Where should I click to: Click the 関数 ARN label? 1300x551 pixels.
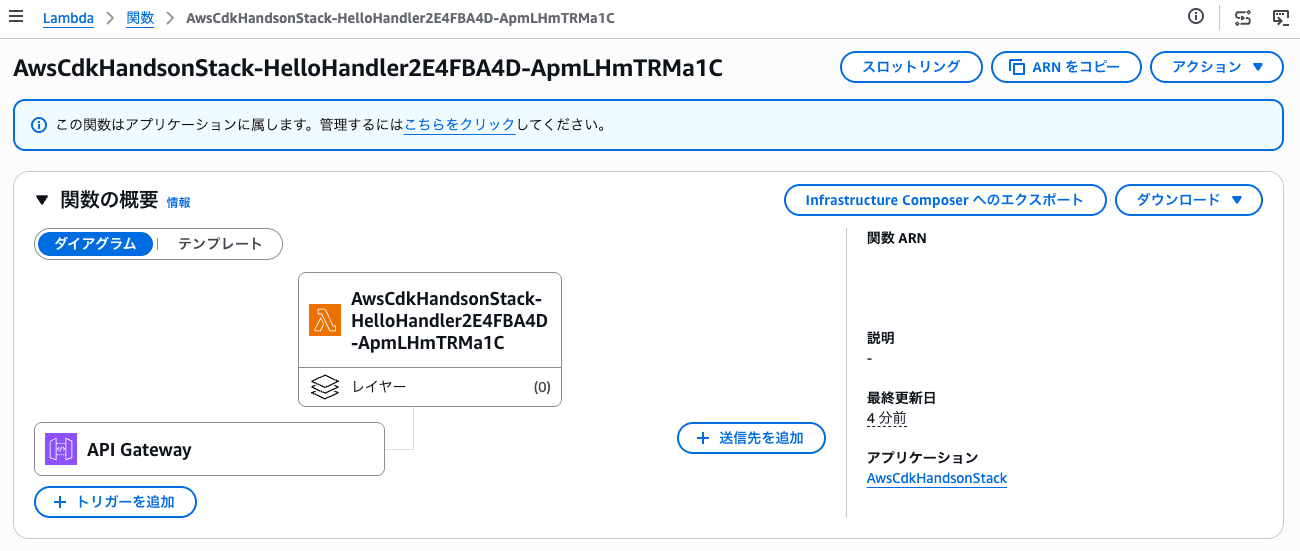pos(897,238)
